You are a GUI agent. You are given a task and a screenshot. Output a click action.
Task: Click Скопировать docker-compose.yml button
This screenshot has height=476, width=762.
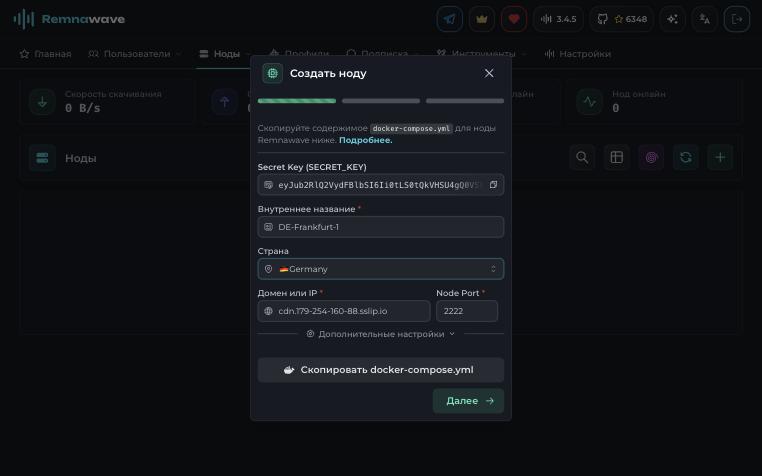(x=381, y=370)
